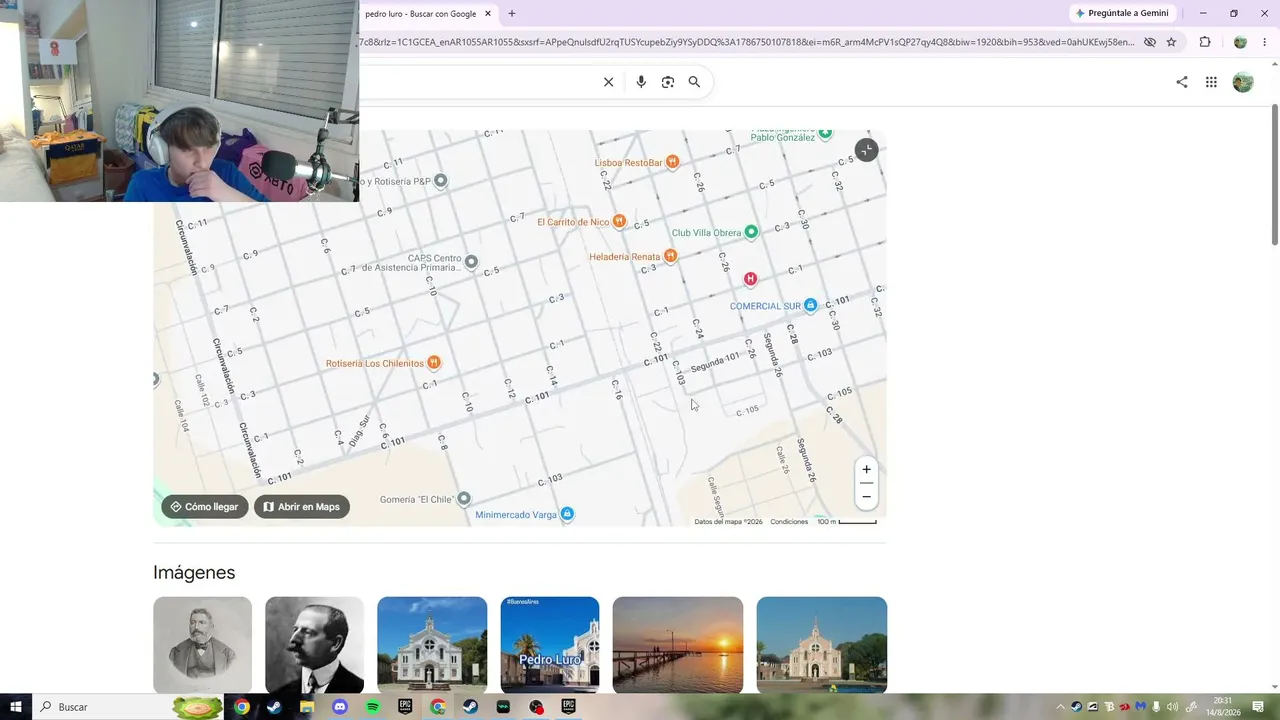Start a voice search with the microphone
The height and width of the screenshot is (720, 1280).
(x=641, y=82)
